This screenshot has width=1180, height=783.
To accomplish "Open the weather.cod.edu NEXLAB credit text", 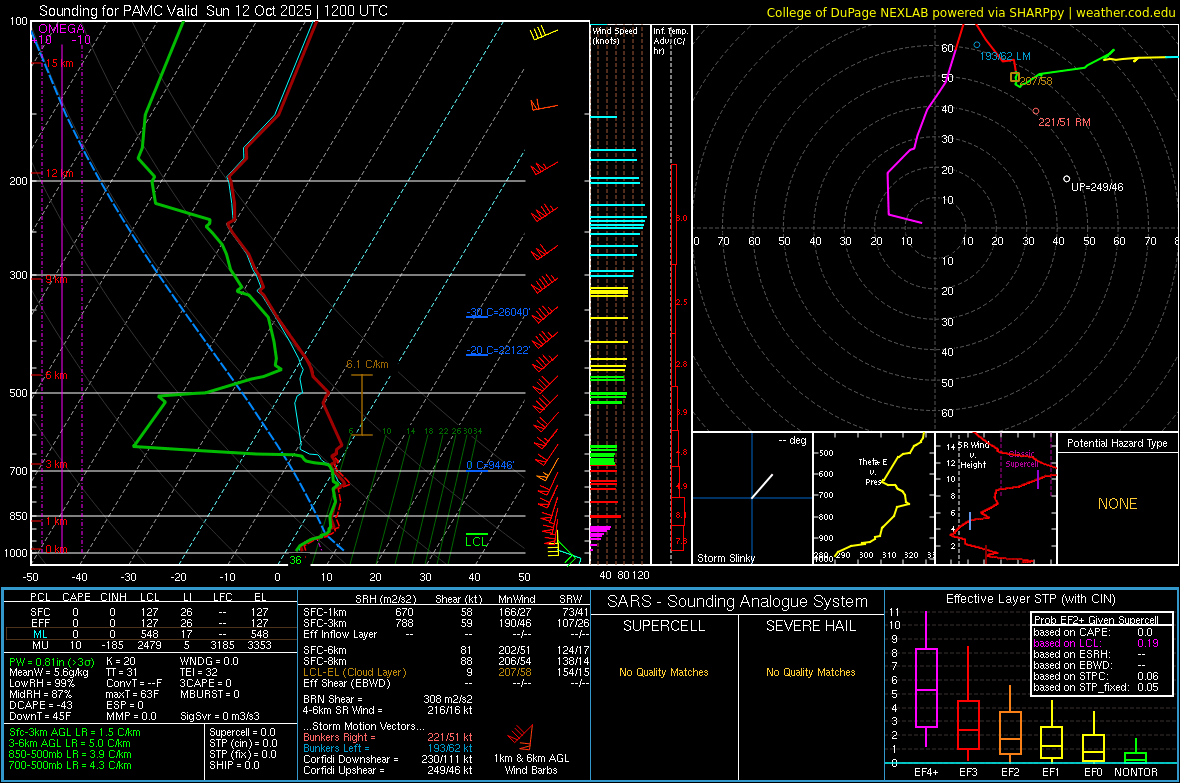I will pos(970,12).
